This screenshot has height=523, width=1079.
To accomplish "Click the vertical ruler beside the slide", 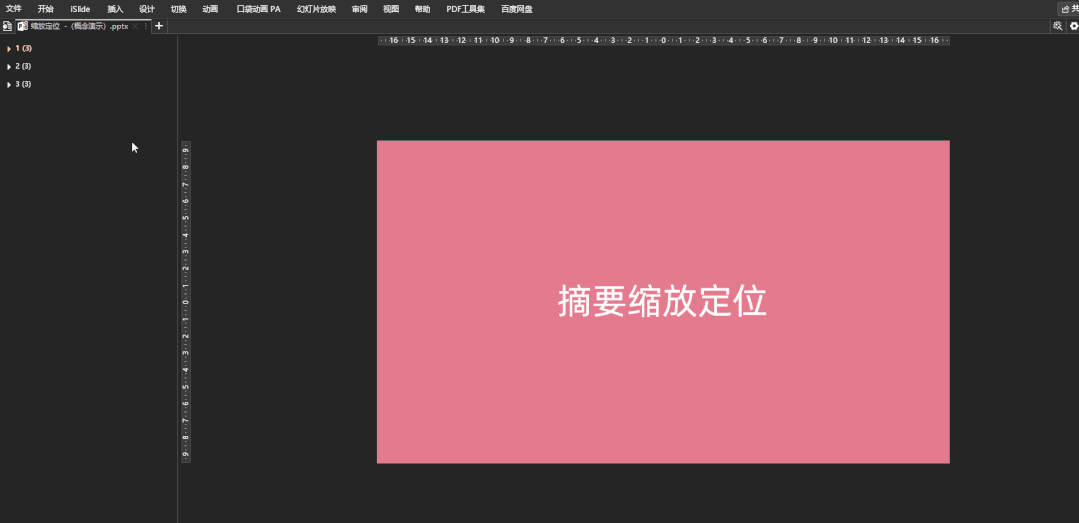I will pos(186,301).
